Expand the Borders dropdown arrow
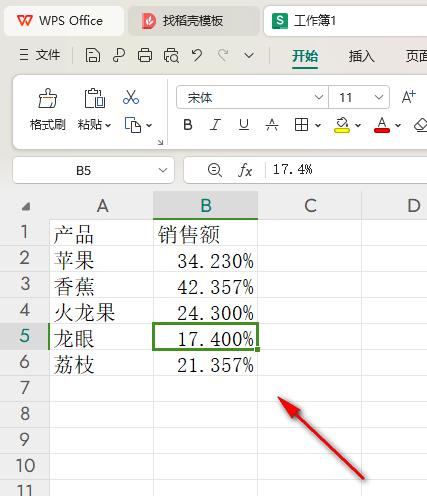Image resolution: width=427 pixels, height=496 pixels. 318,126
